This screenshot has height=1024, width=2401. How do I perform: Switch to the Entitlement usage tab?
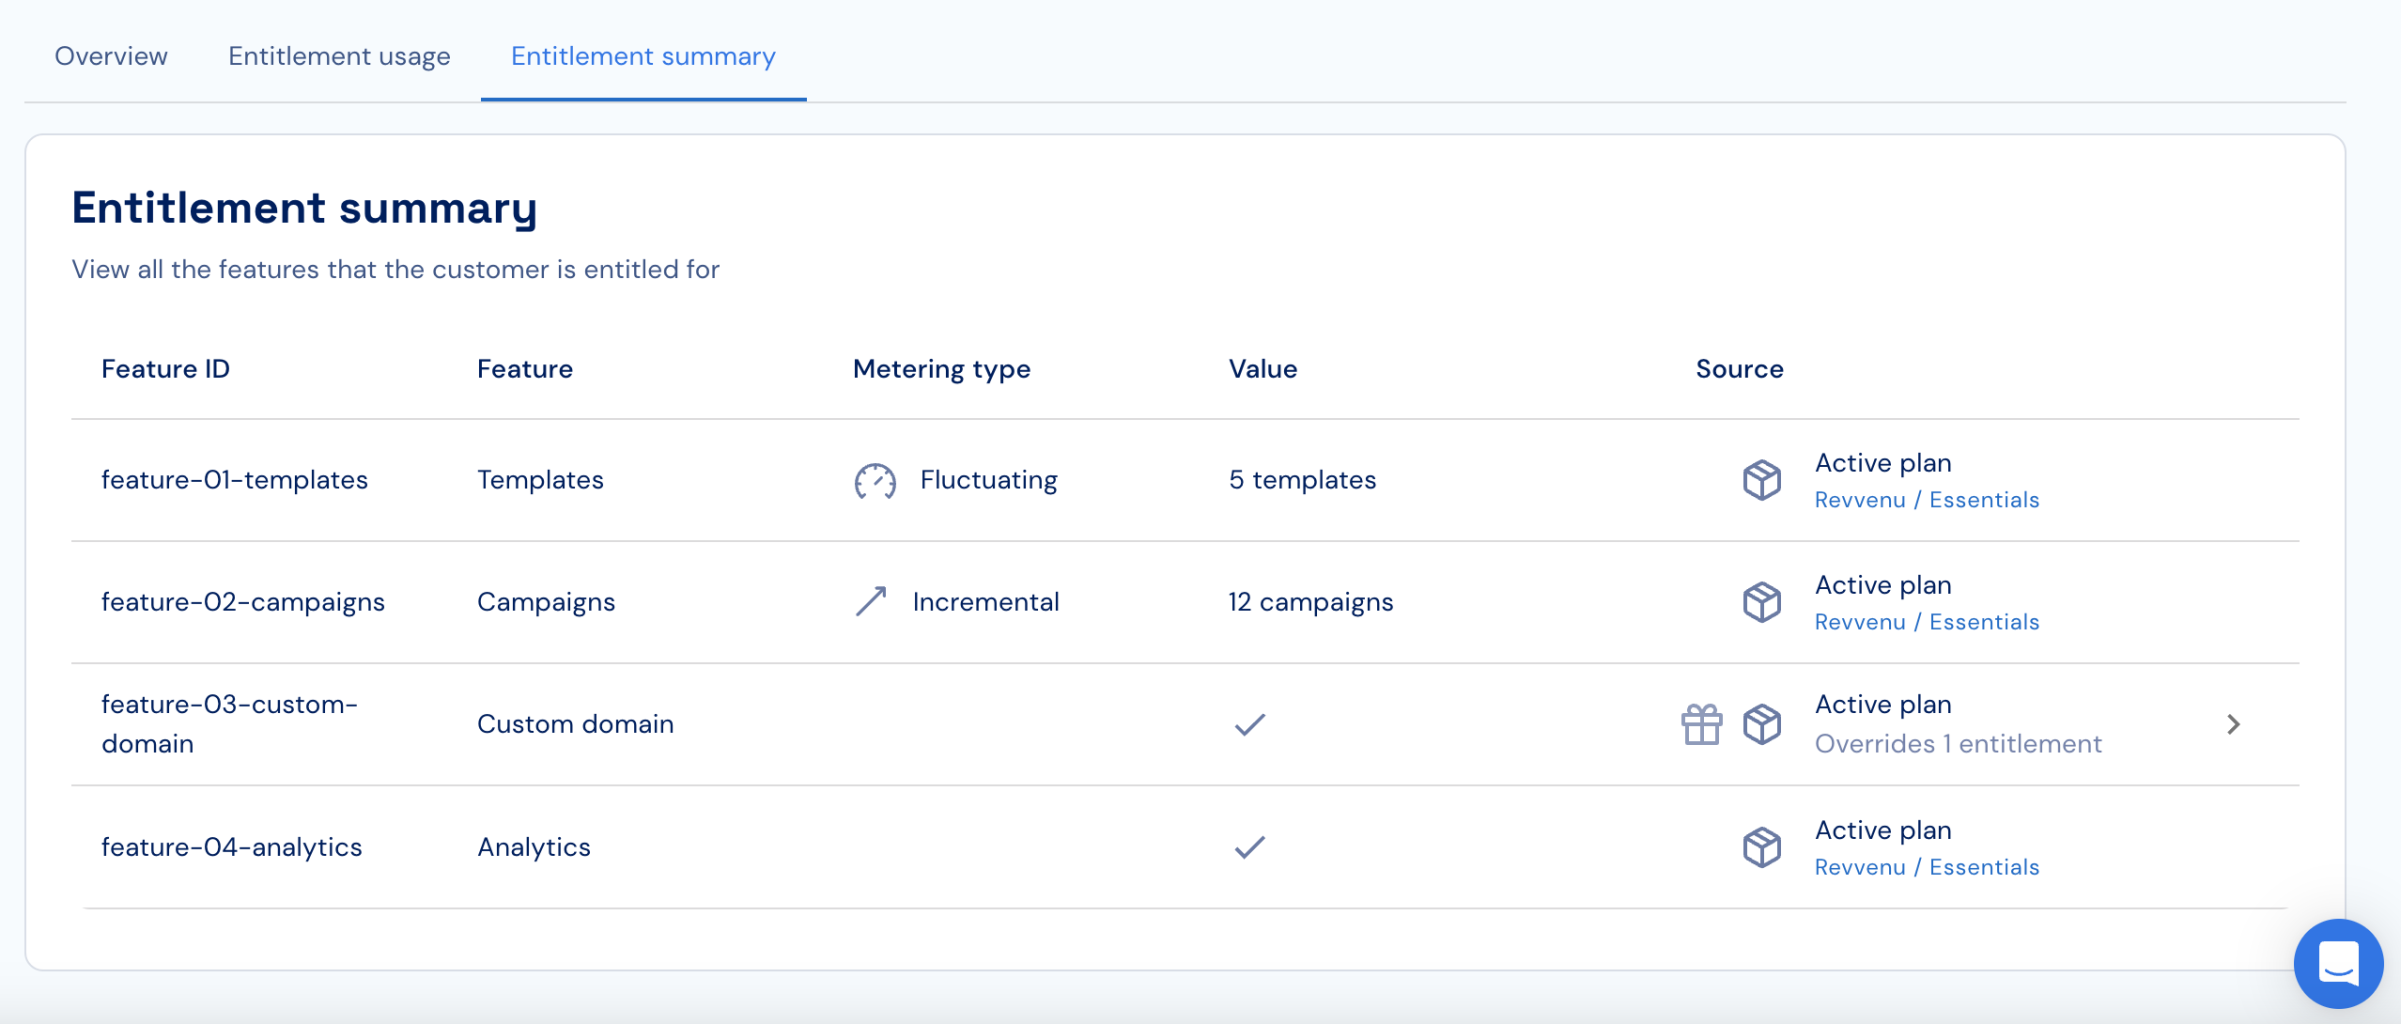pyautogui.click(x=339, y=56)
